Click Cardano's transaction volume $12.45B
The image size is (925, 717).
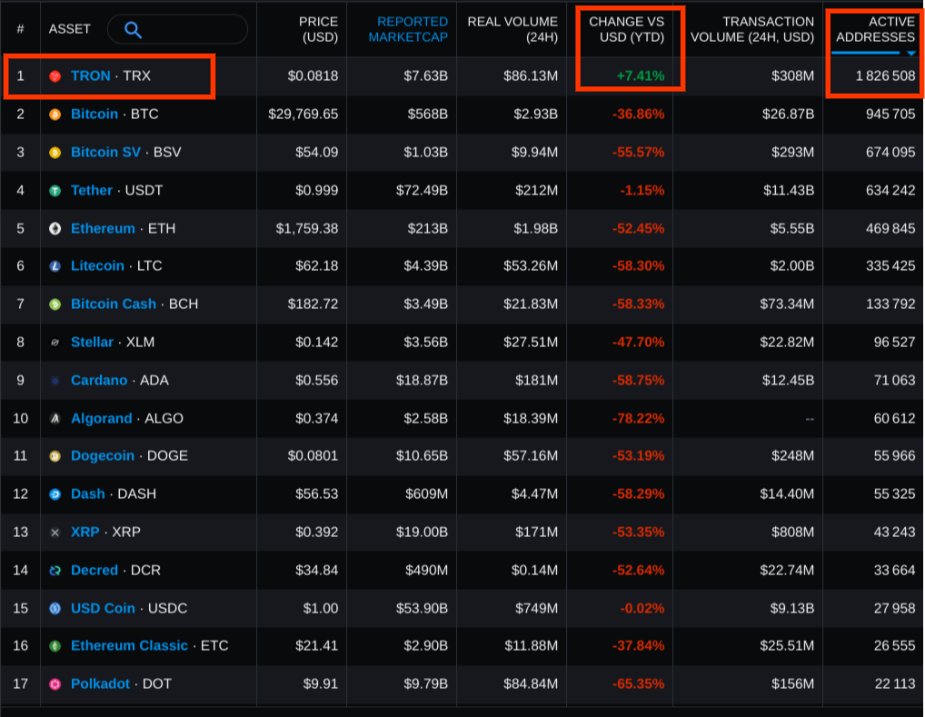click(788, 381)
